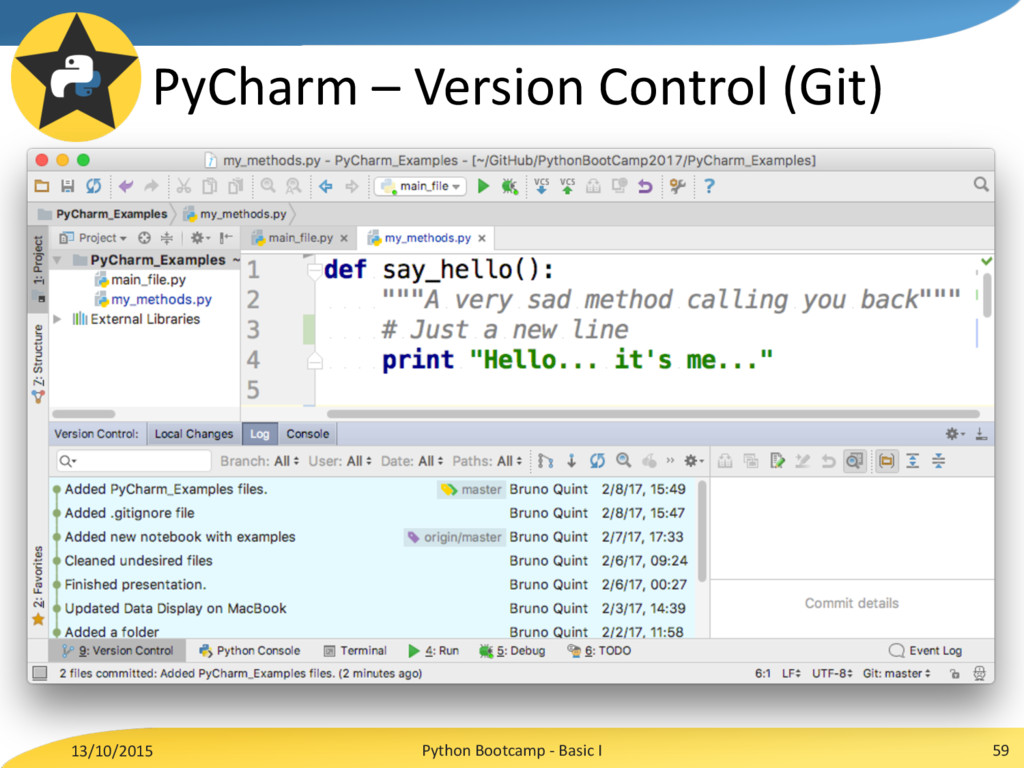Image resolution: width=1024 pixels, height=768 pixels.
Task: Click the VCS Update Project icon
Action: coord(541,186)
